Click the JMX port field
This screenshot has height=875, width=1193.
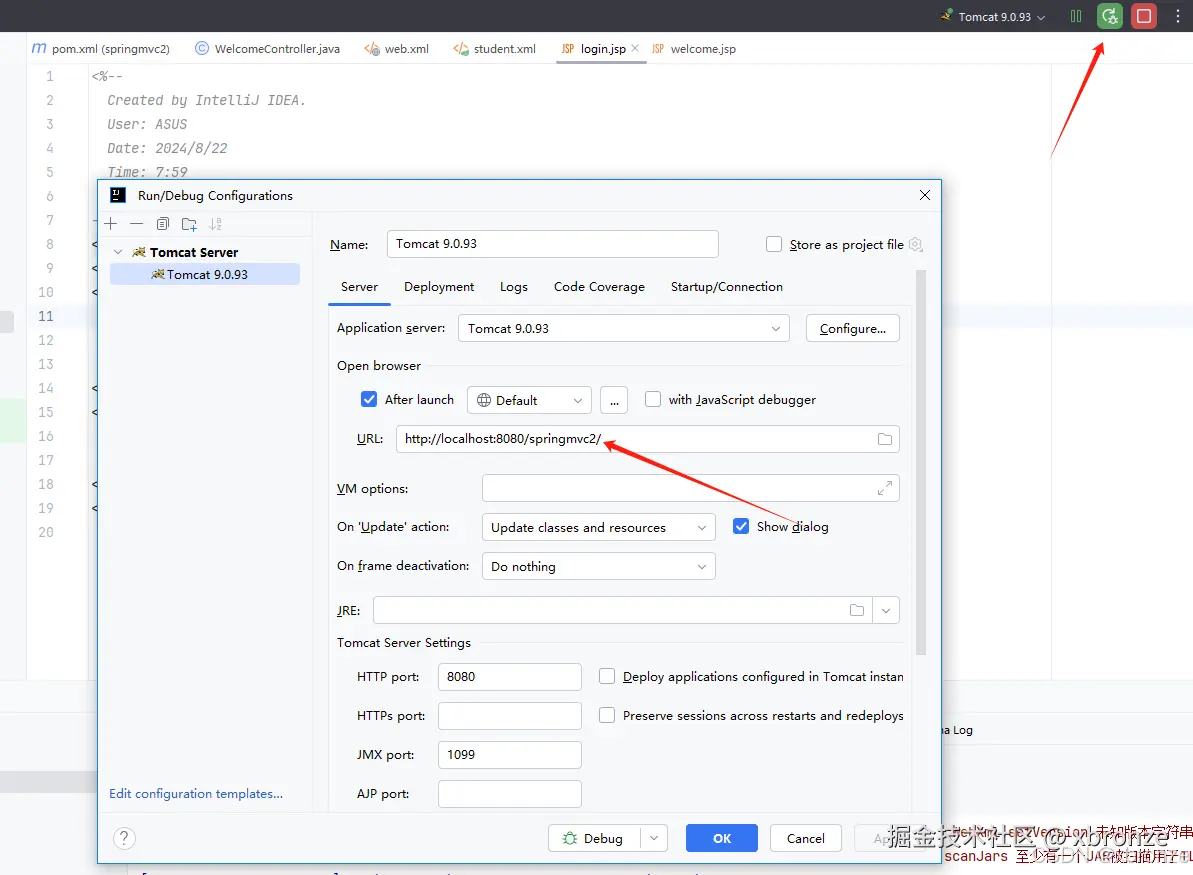510,755
